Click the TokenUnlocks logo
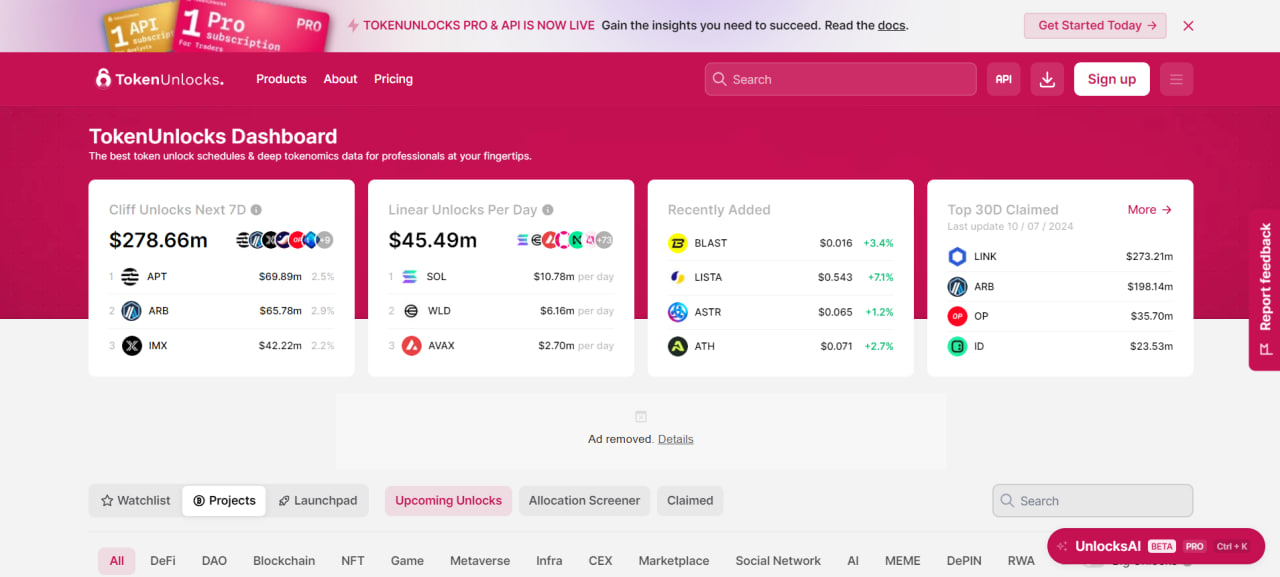The width and height of the screenshot is (1280, 577). [x=159, y=79]
